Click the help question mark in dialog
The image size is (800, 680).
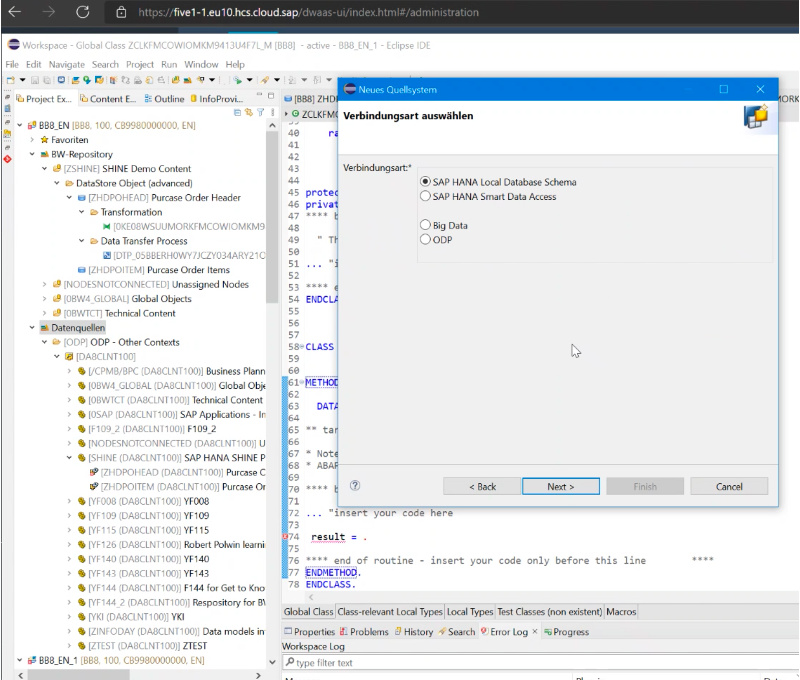(x=355, y=486)
